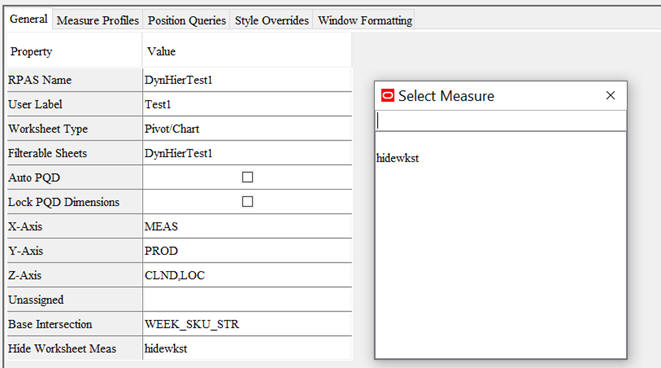Click the Auto PQD property label
661x368 pixels.
coord(34,177)
